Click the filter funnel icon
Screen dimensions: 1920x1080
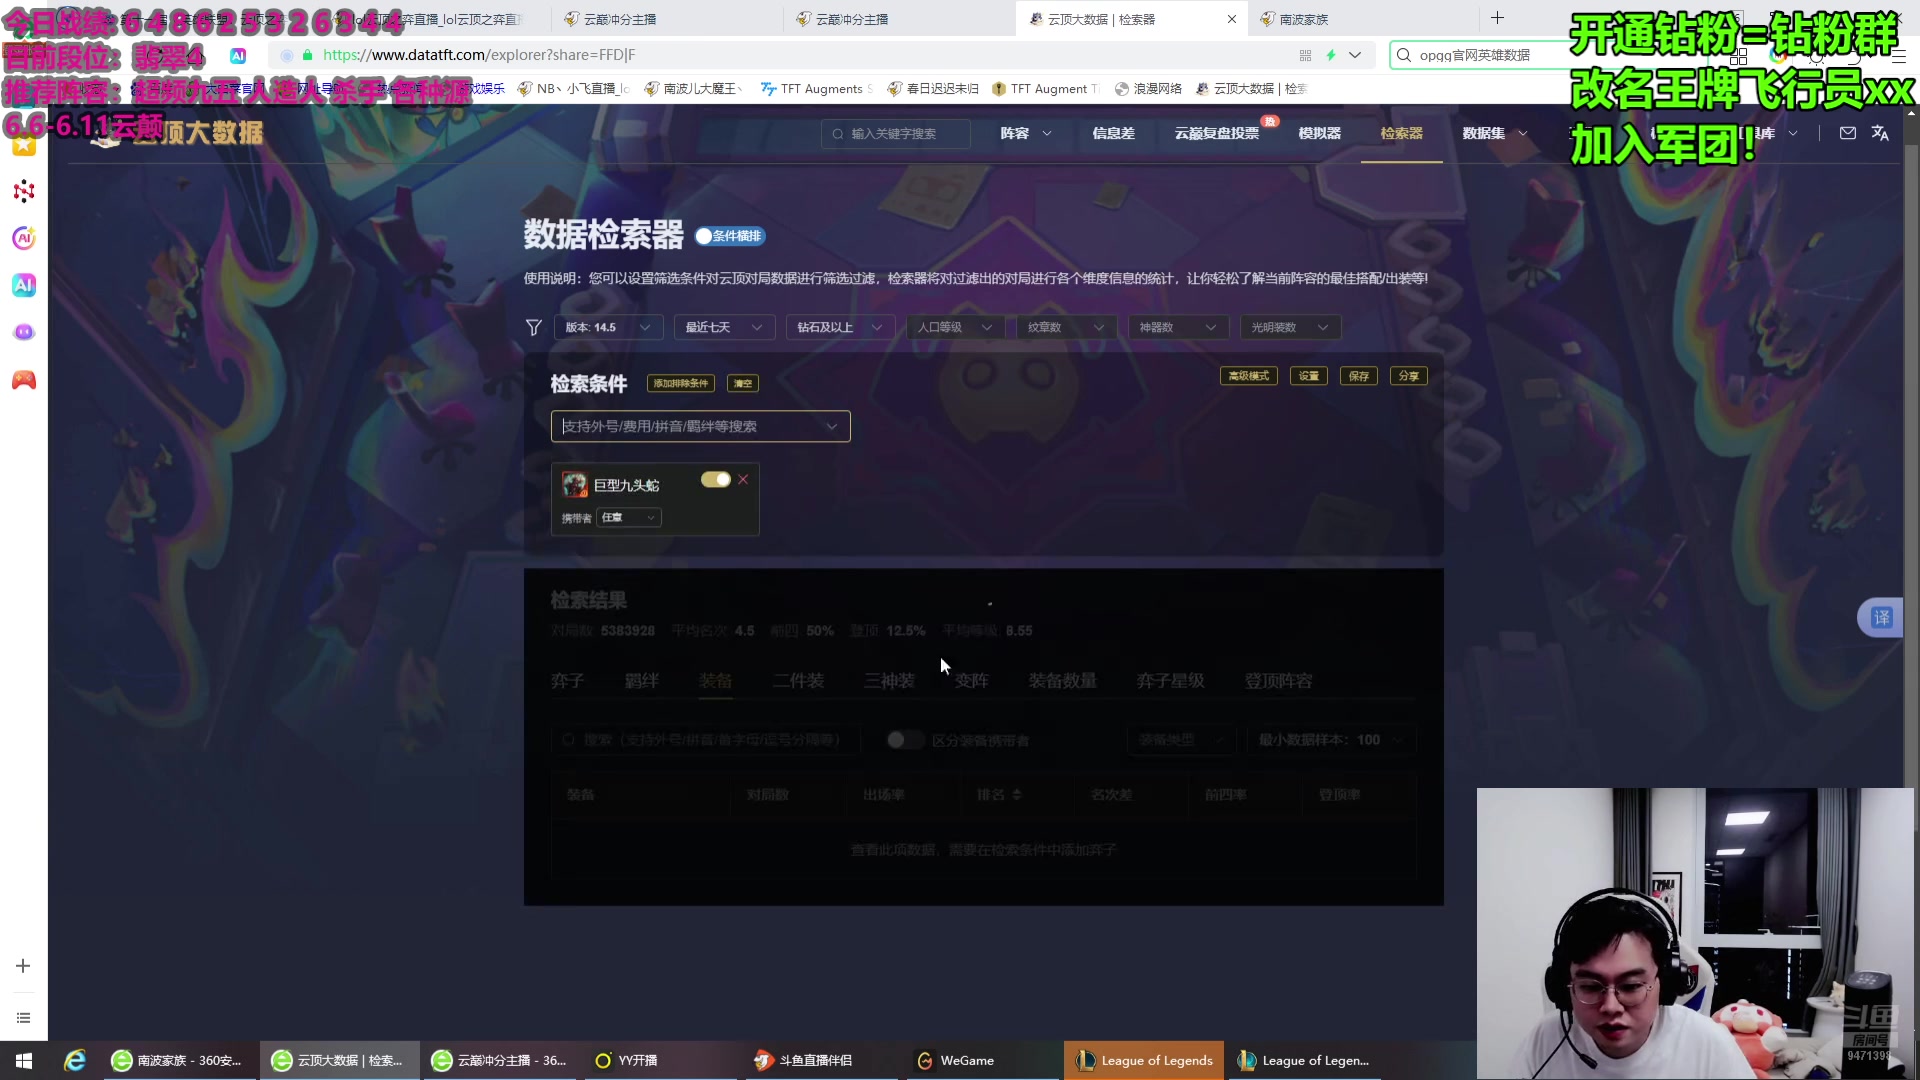534,328
